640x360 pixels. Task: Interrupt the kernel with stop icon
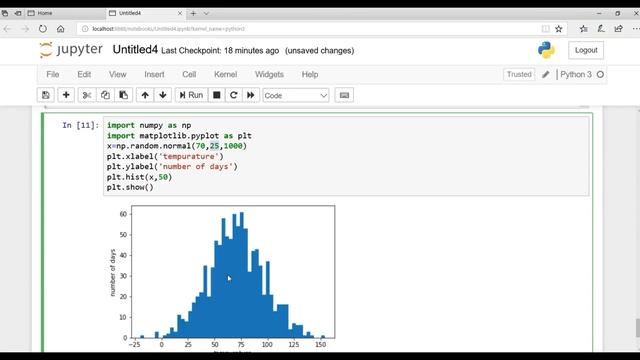[x=216, y=95]
